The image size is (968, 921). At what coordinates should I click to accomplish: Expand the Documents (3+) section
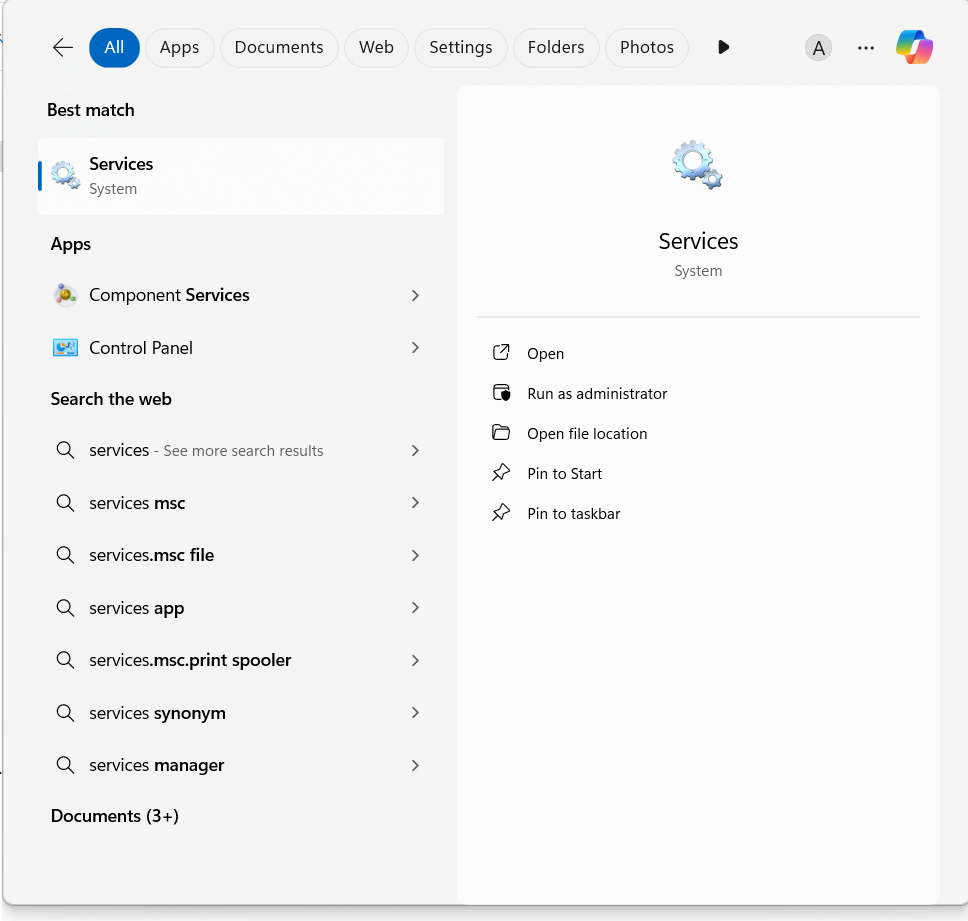[114, 816]
